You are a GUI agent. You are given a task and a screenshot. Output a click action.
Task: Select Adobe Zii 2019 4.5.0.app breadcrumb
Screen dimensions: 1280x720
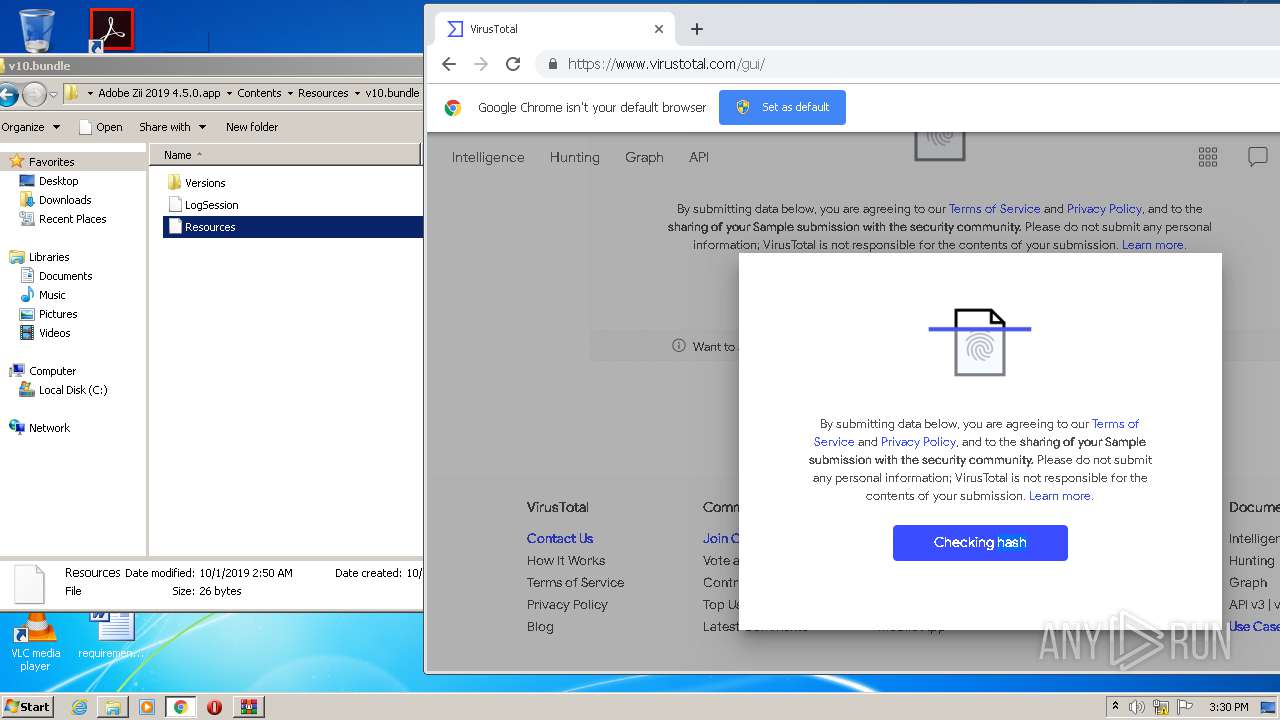(x=159, y=93)
